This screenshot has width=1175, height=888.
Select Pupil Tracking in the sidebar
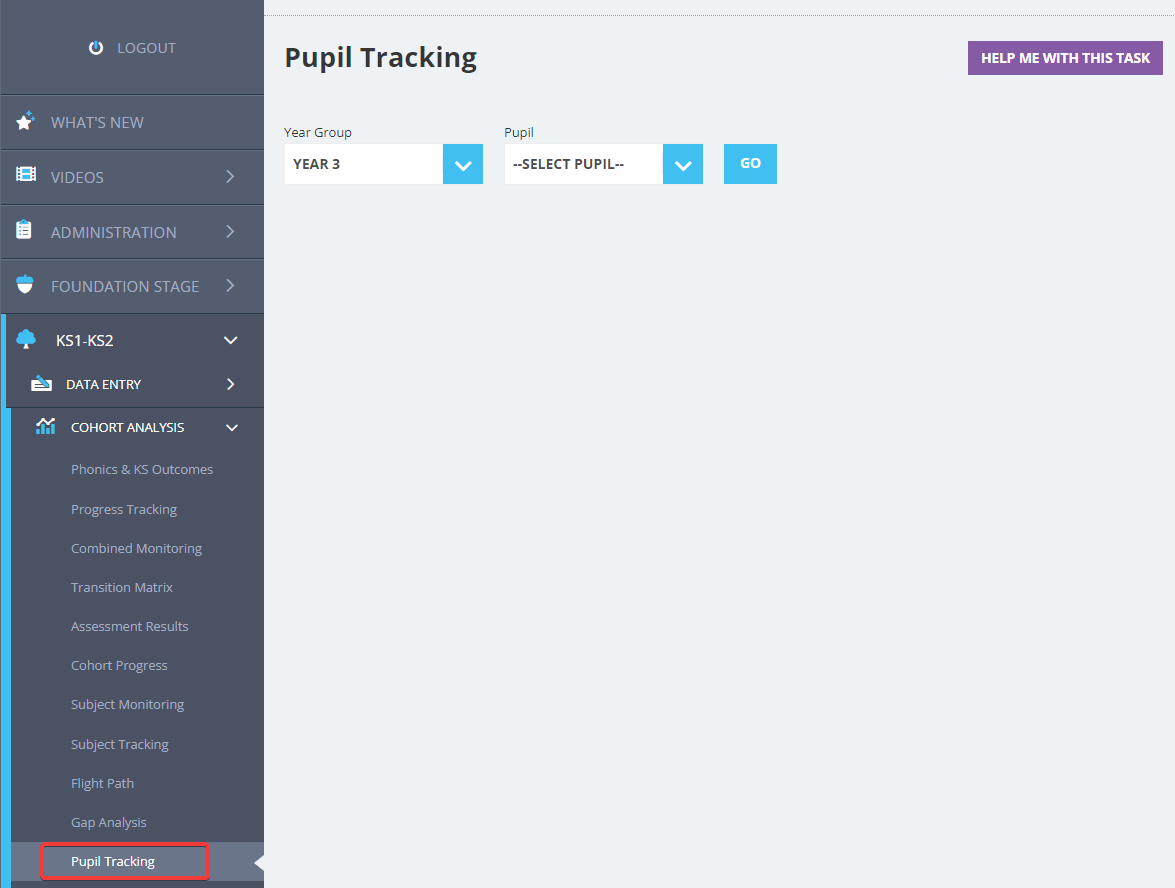pyautogui.click(x=124, y=861)
